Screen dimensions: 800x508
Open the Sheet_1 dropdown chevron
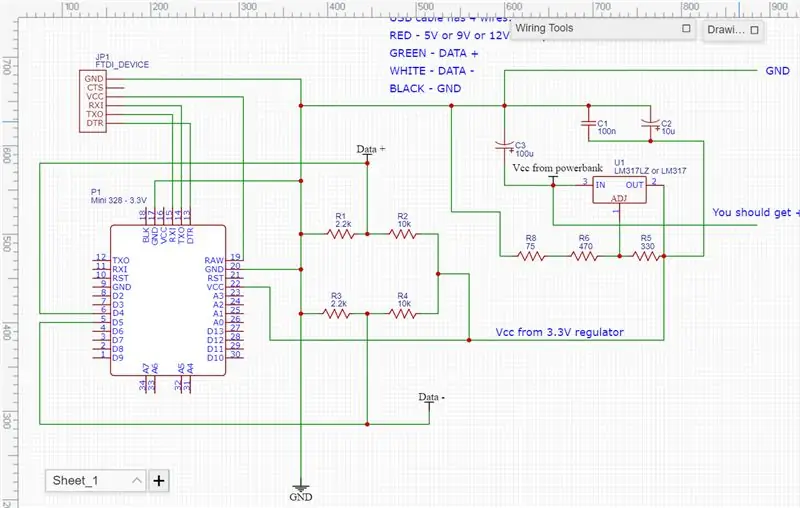click(137, 480)
